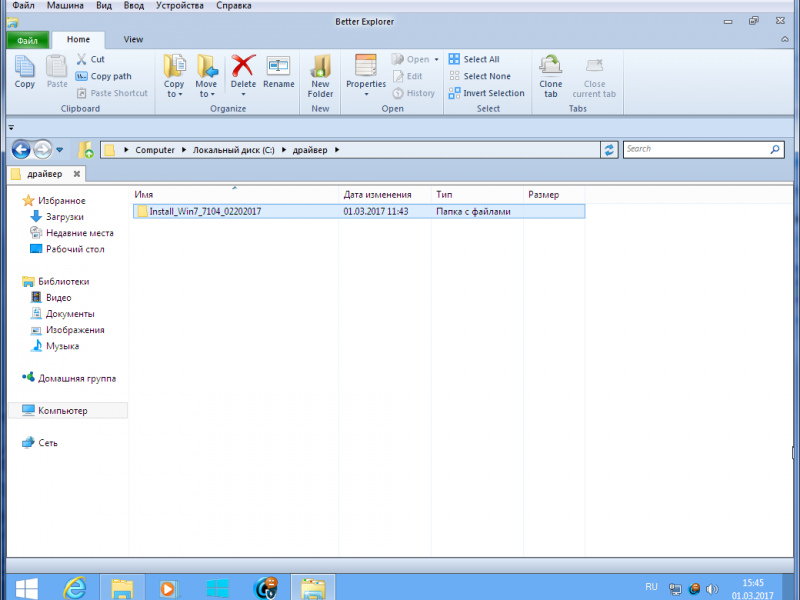Click the Windows Start button
Image resolution: width=800 pixels, height=600 pixels.
[26, 588]
